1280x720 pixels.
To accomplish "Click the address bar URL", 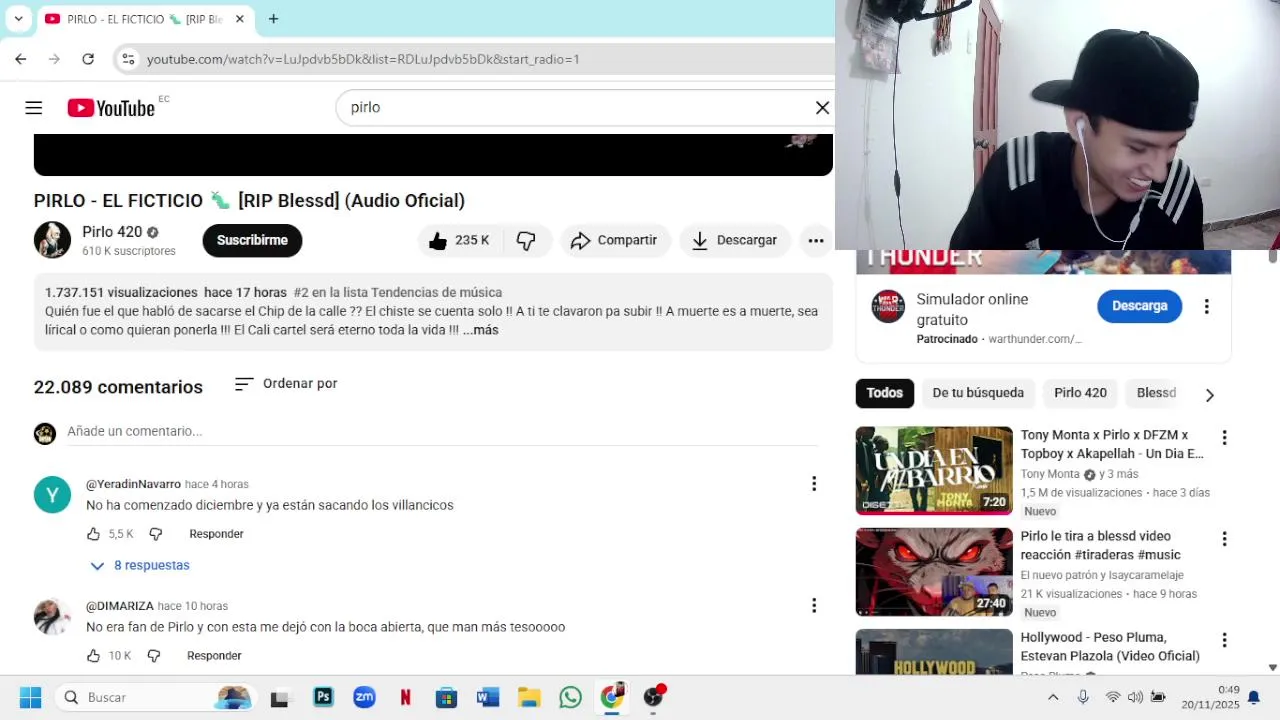I will (363, 59).
